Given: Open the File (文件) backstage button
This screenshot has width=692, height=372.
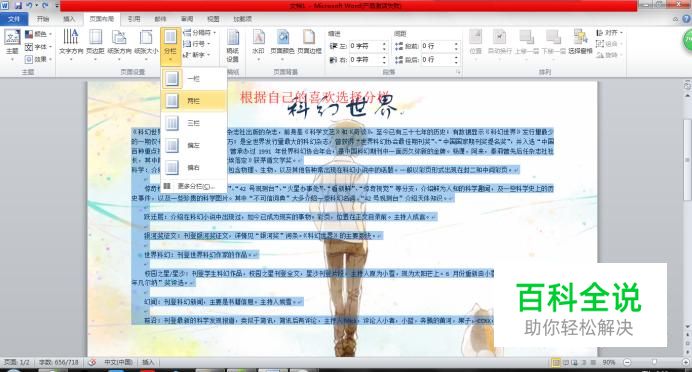Looking at the screenshot, I should [14, 19].
